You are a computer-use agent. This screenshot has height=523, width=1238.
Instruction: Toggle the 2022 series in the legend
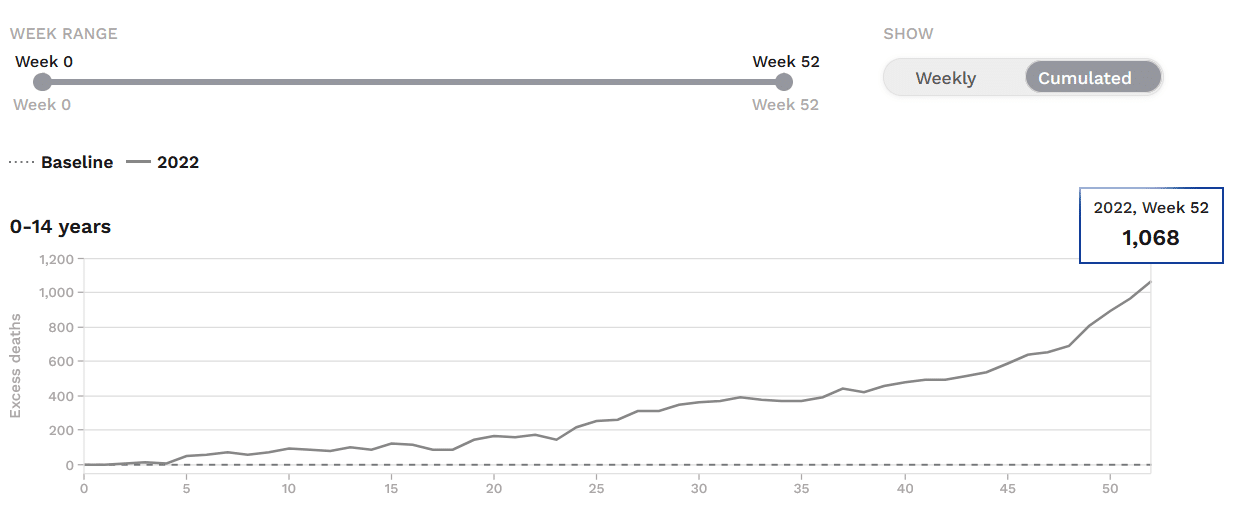pyautogui.click(x=163, y=162)
